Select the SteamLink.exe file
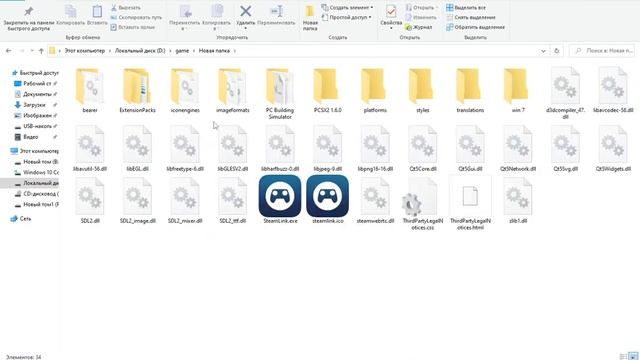640x360 pixels. pos(280,199)
